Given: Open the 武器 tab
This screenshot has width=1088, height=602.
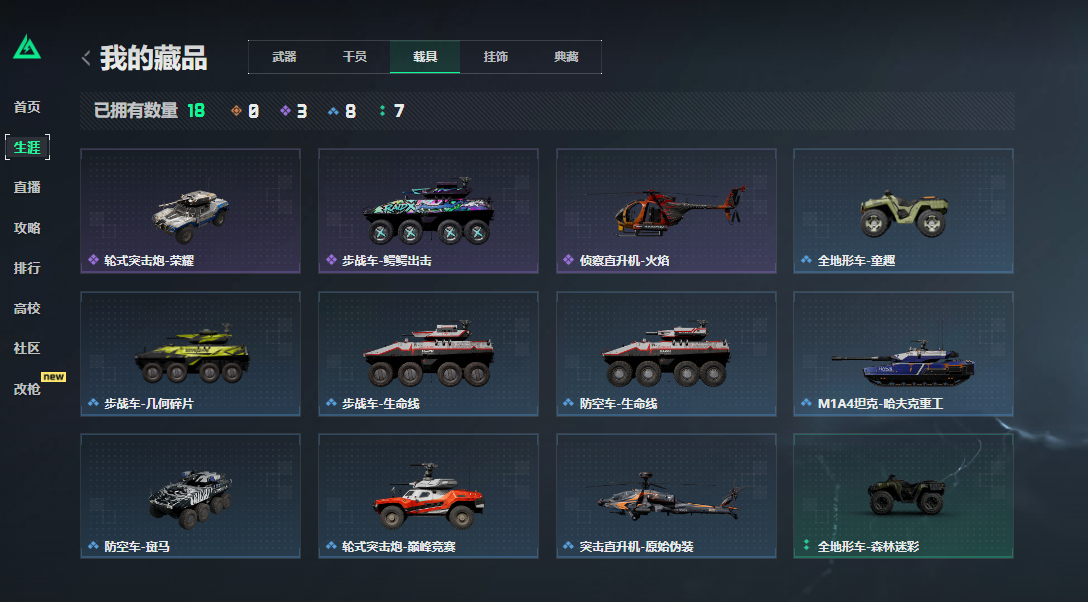Looking at the screenshot, I should coord(284,57).
